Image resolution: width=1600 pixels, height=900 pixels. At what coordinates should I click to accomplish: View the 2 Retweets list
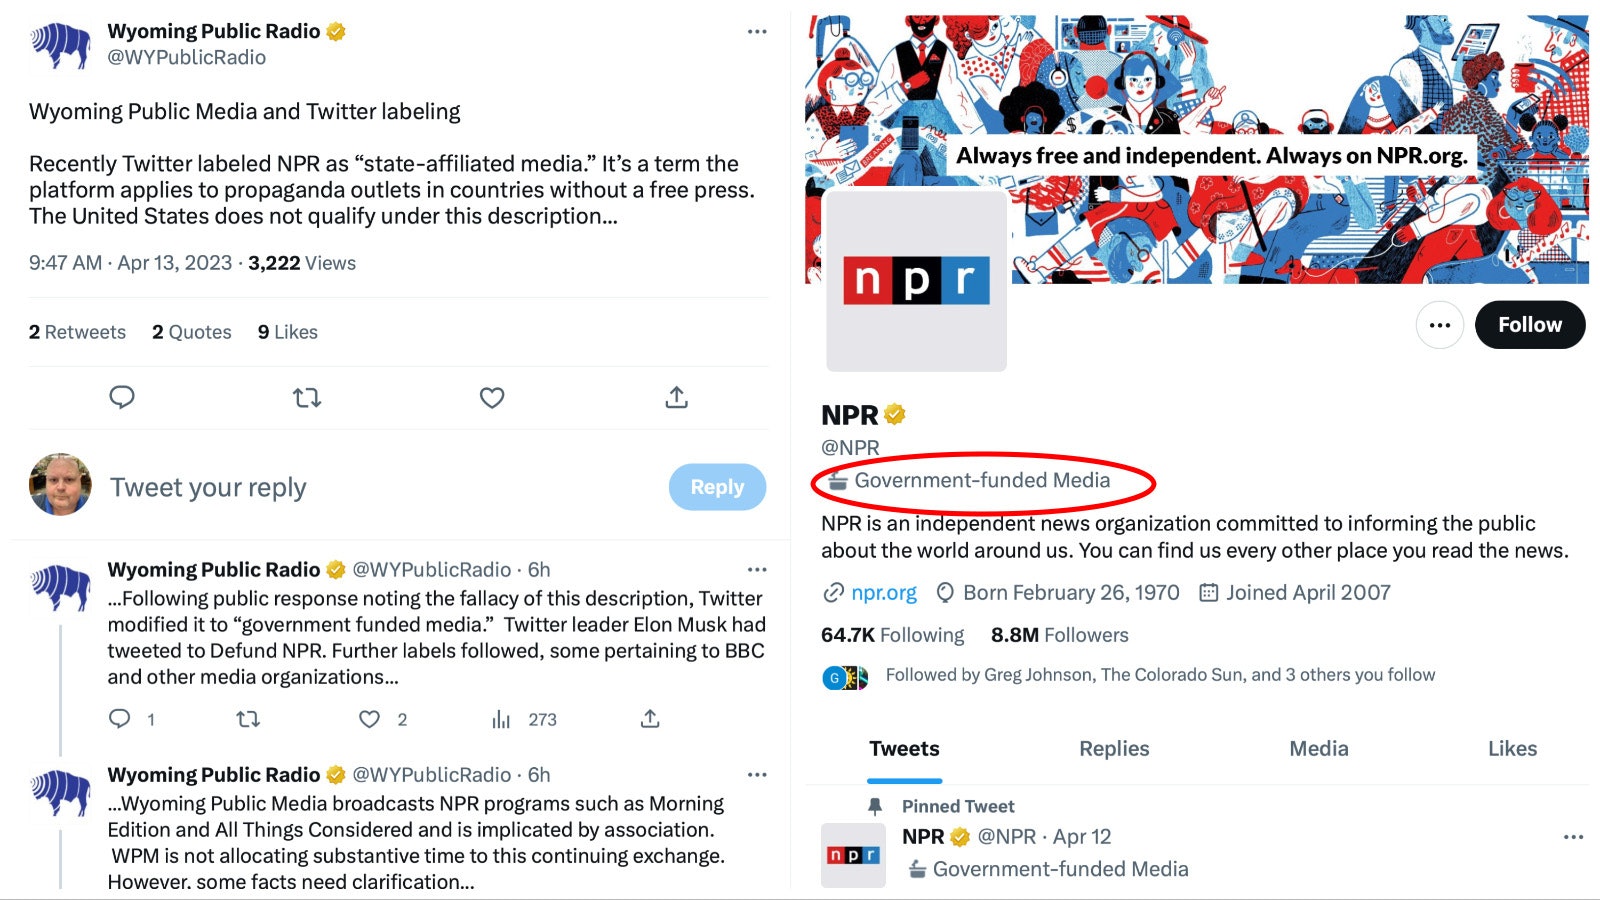(77, 332)
